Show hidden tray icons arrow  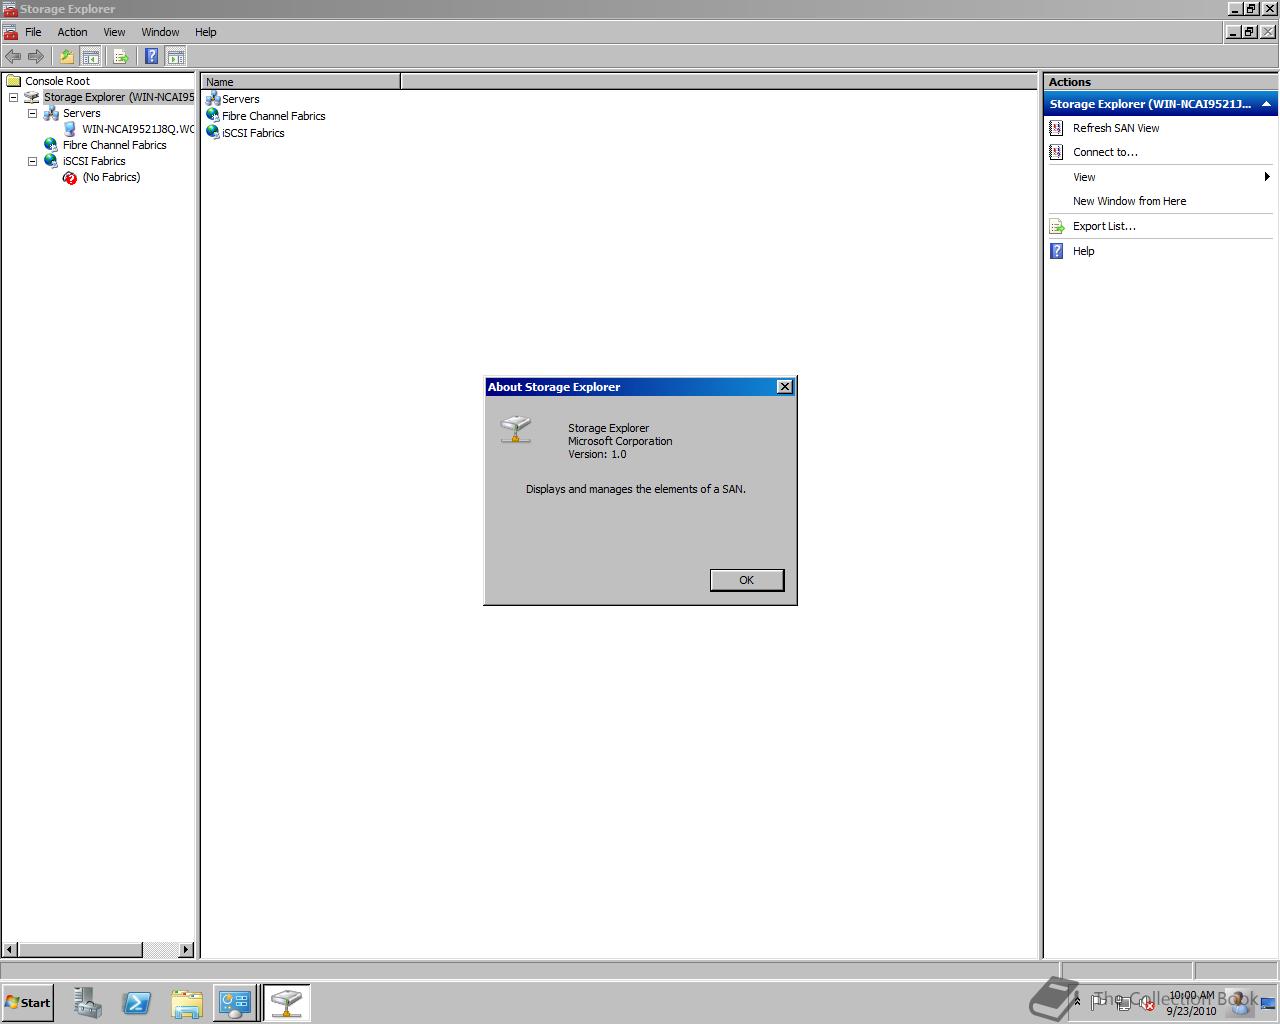click(1077, 1002)
